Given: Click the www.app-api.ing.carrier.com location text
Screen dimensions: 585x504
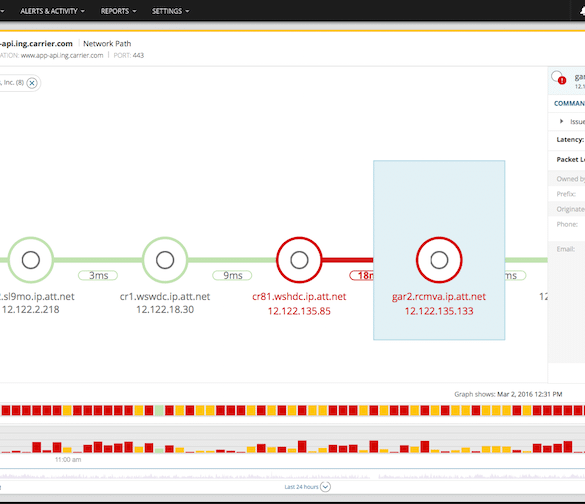Looking at the screenshot, I should click(62, 56).
